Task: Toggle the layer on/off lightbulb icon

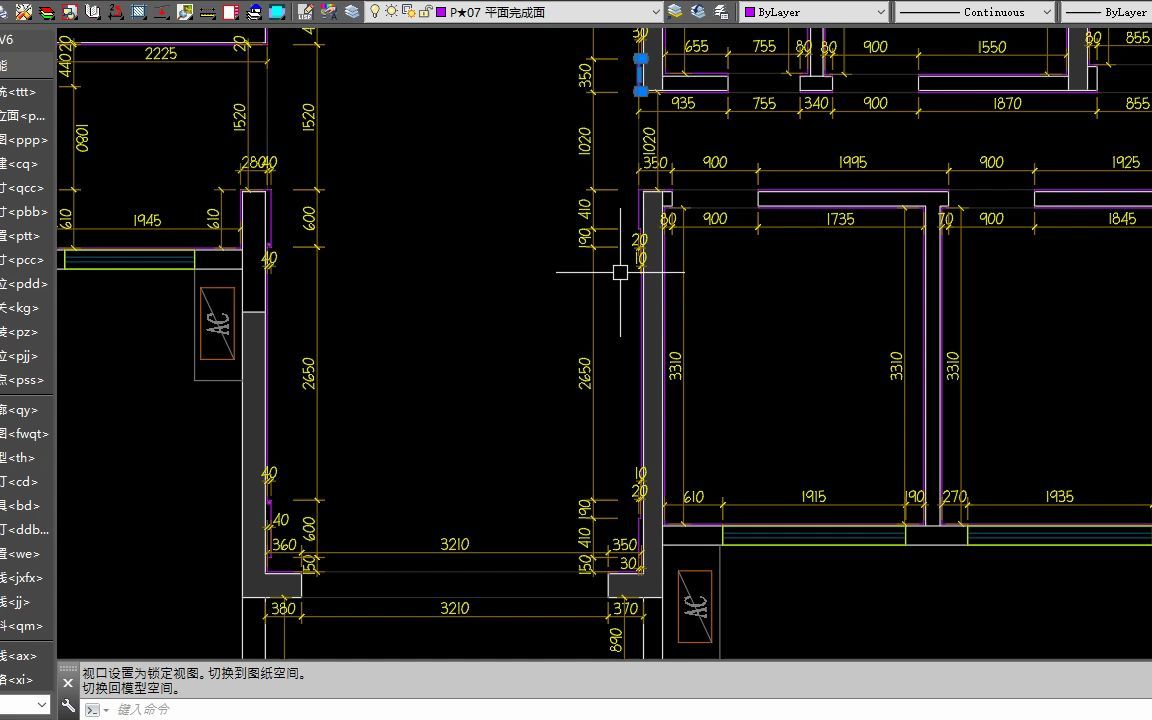Action: [x=375, y=12]
